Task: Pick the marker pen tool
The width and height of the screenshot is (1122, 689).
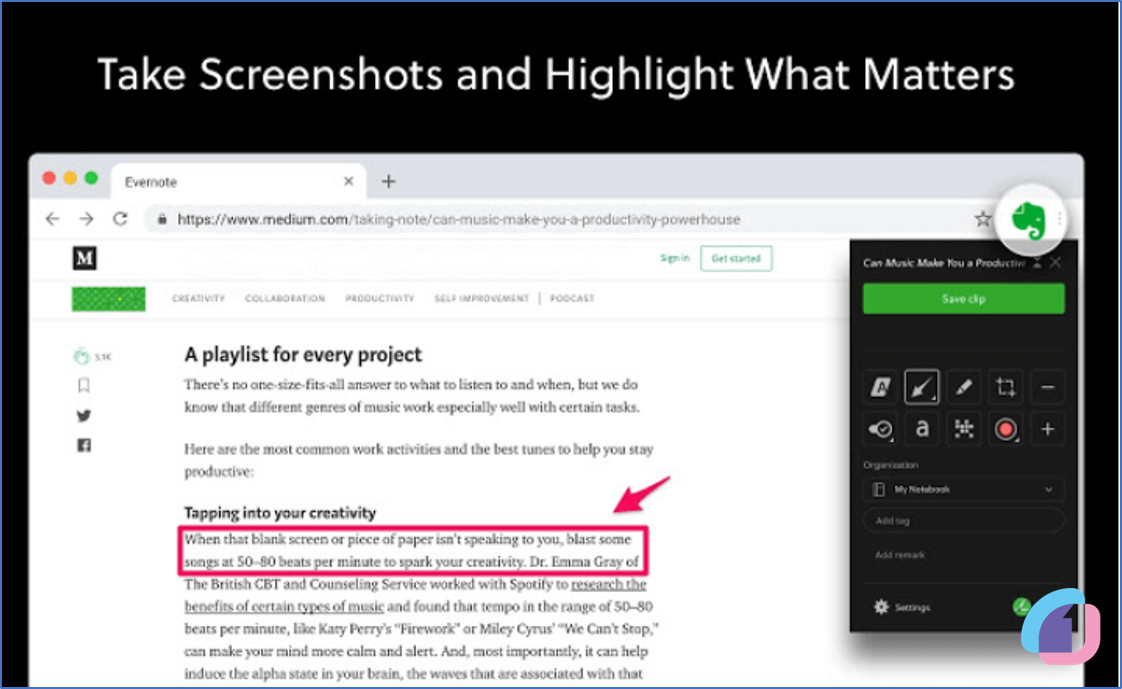Action: pyautogui.click(x=964, y=387)
